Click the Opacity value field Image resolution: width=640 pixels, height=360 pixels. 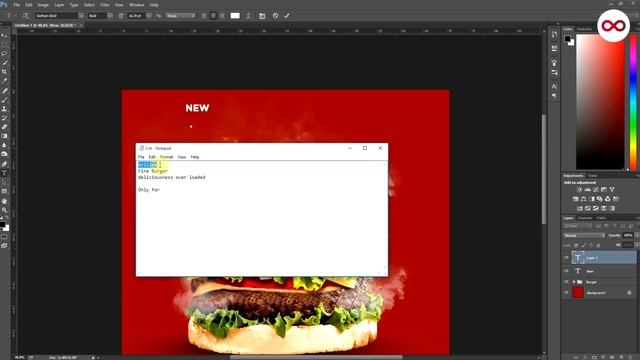click(628, 236)
